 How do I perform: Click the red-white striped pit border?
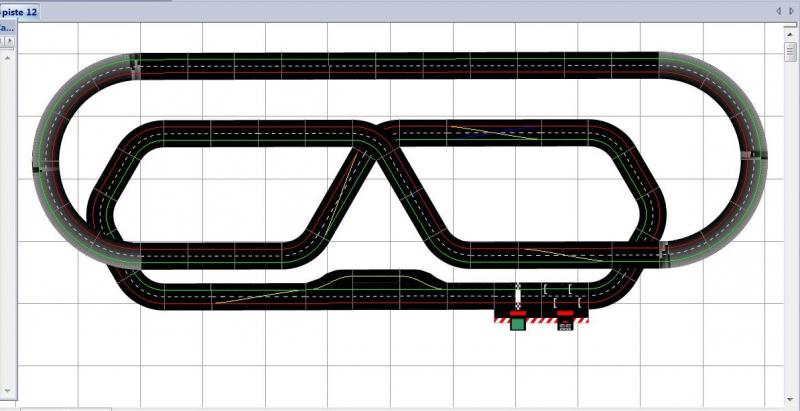coord(540,322)
